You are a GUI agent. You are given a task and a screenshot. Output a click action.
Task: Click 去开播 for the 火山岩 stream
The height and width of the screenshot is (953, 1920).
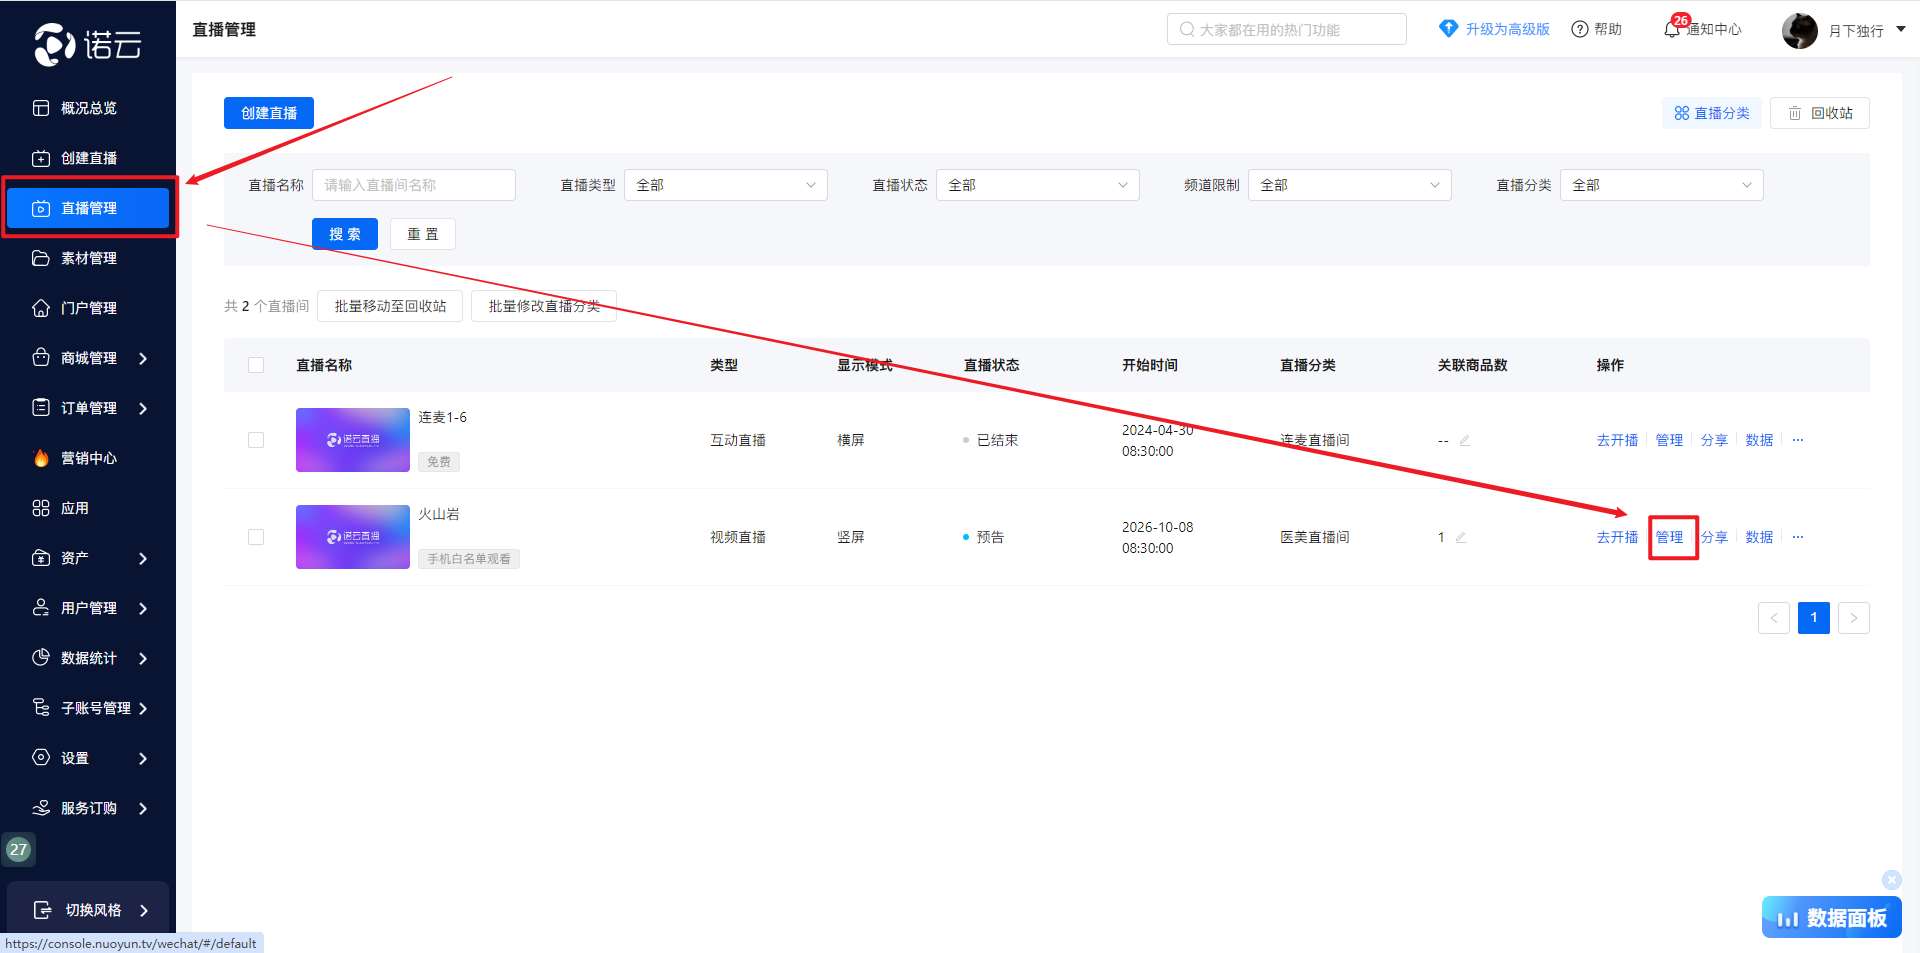(1616, 537)
